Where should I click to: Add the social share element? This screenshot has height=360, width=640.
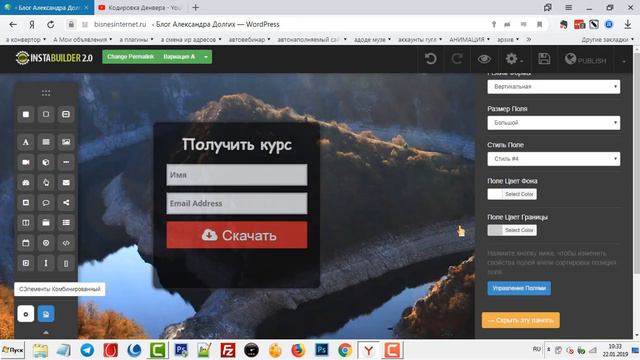coord(66,202)
